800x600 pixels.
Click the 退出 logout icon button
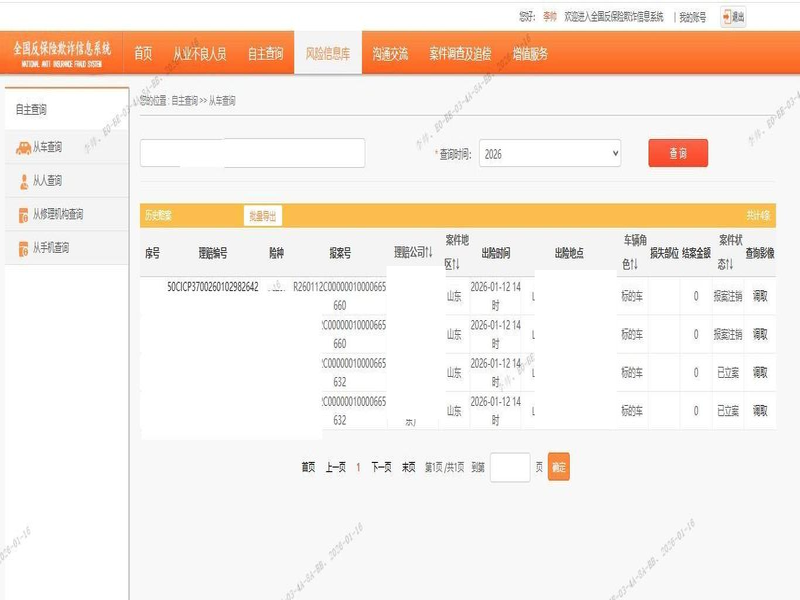coord(733,16)
